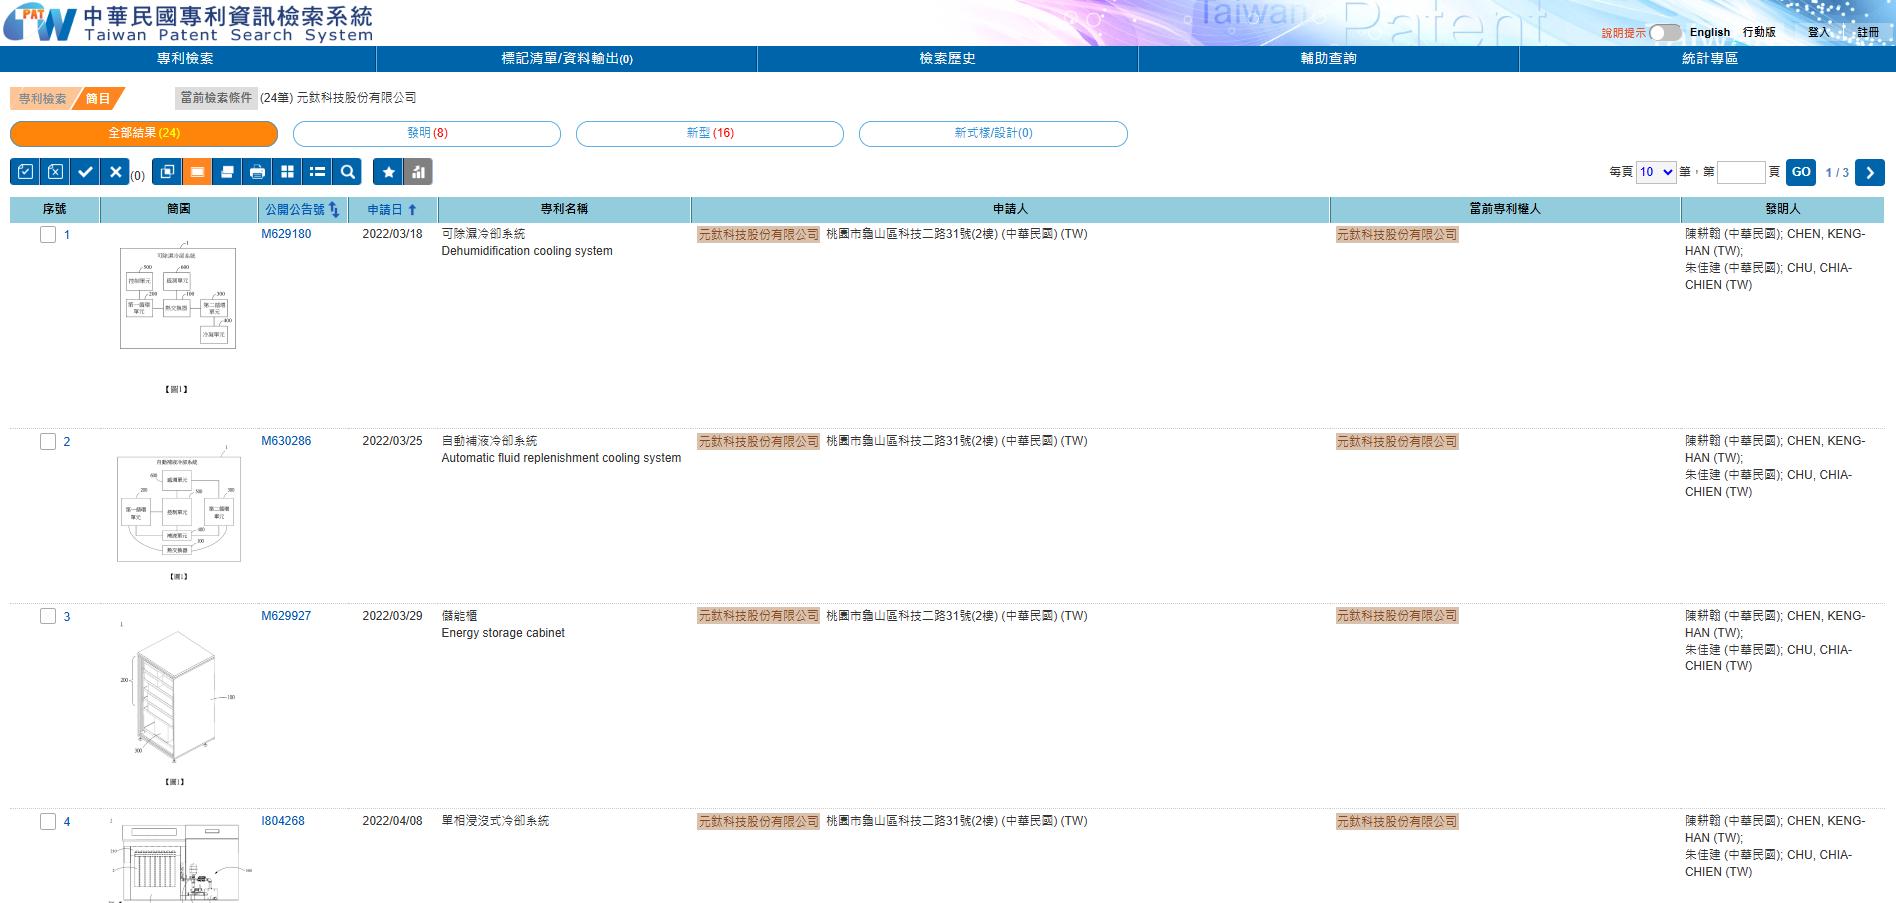1896x903 pixels.
Task: Switch language to English
Action: click(1710, 32)
